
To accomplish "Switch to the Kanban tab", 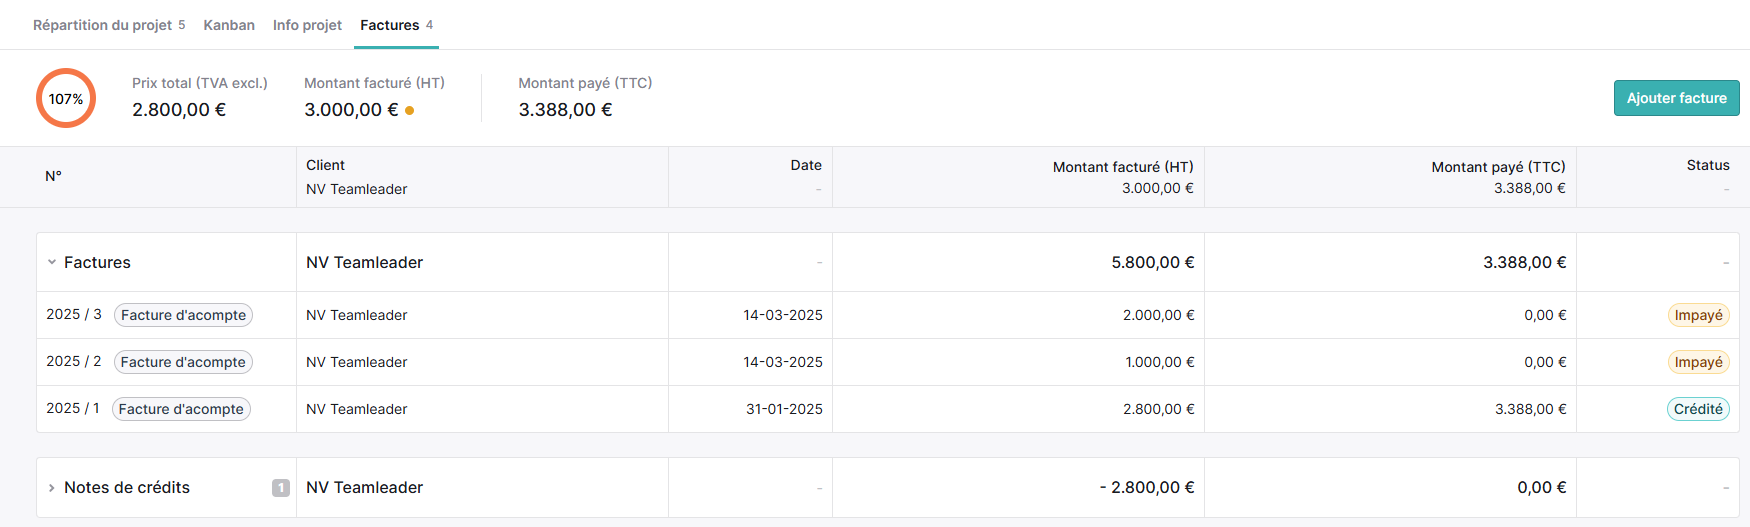I will pos(229,25).
